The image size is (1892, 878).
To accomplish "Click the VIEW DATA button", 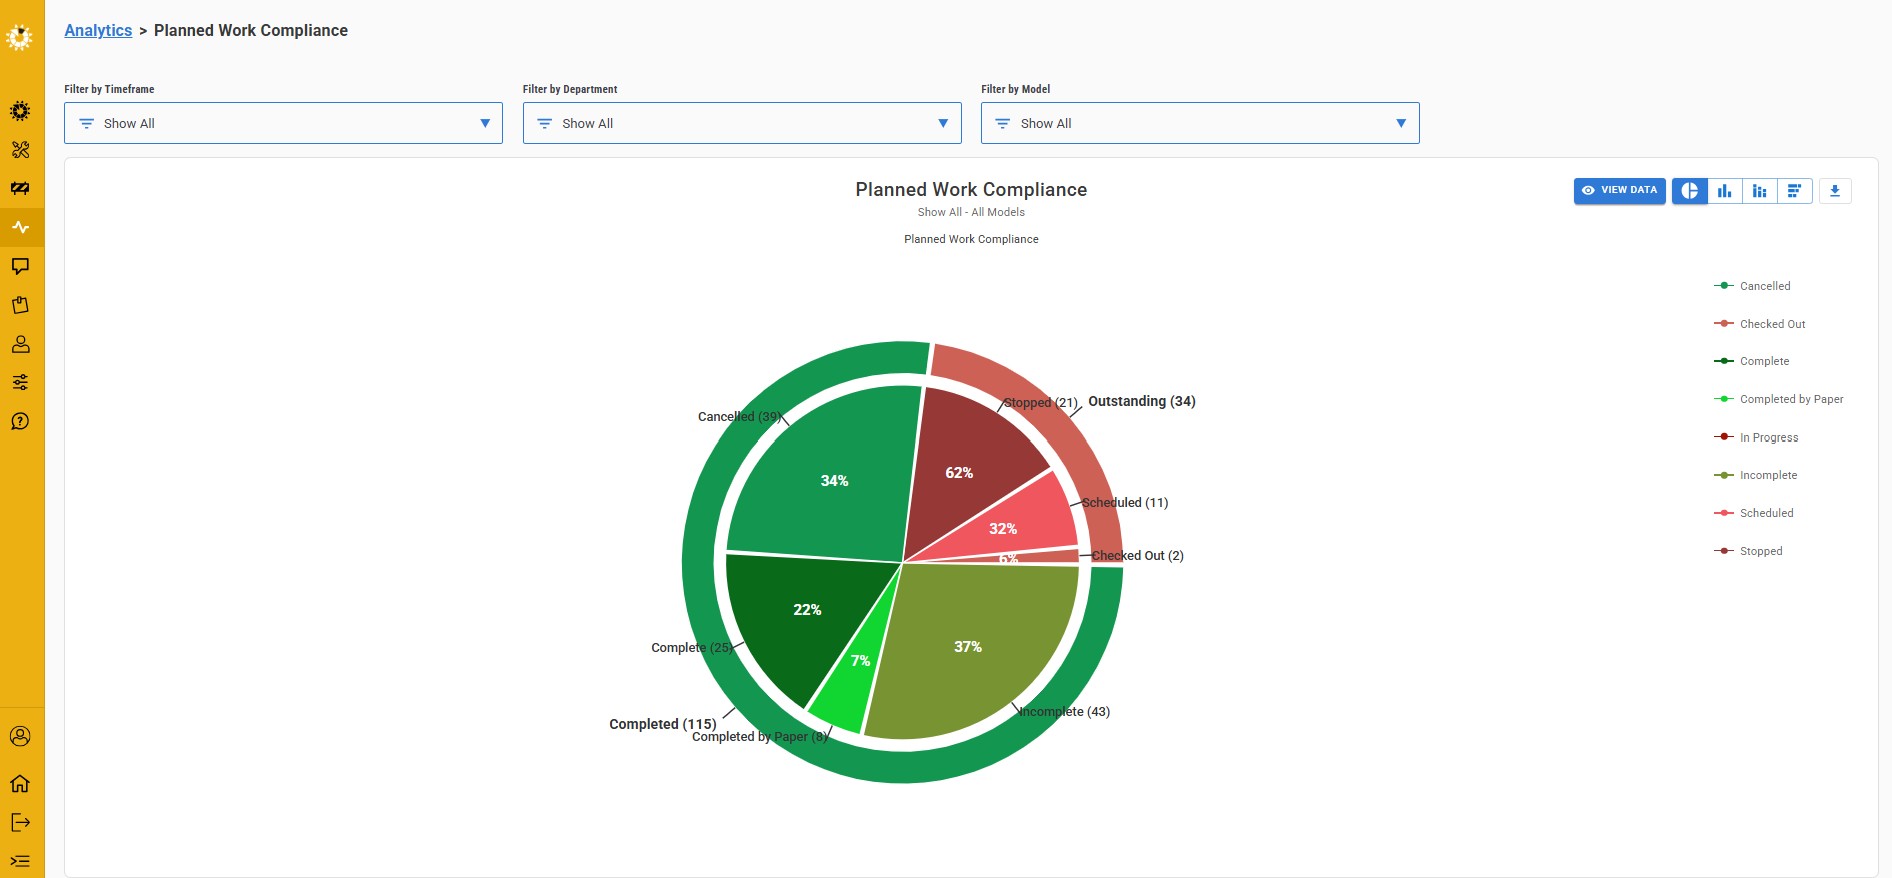I will (1619, 190).
